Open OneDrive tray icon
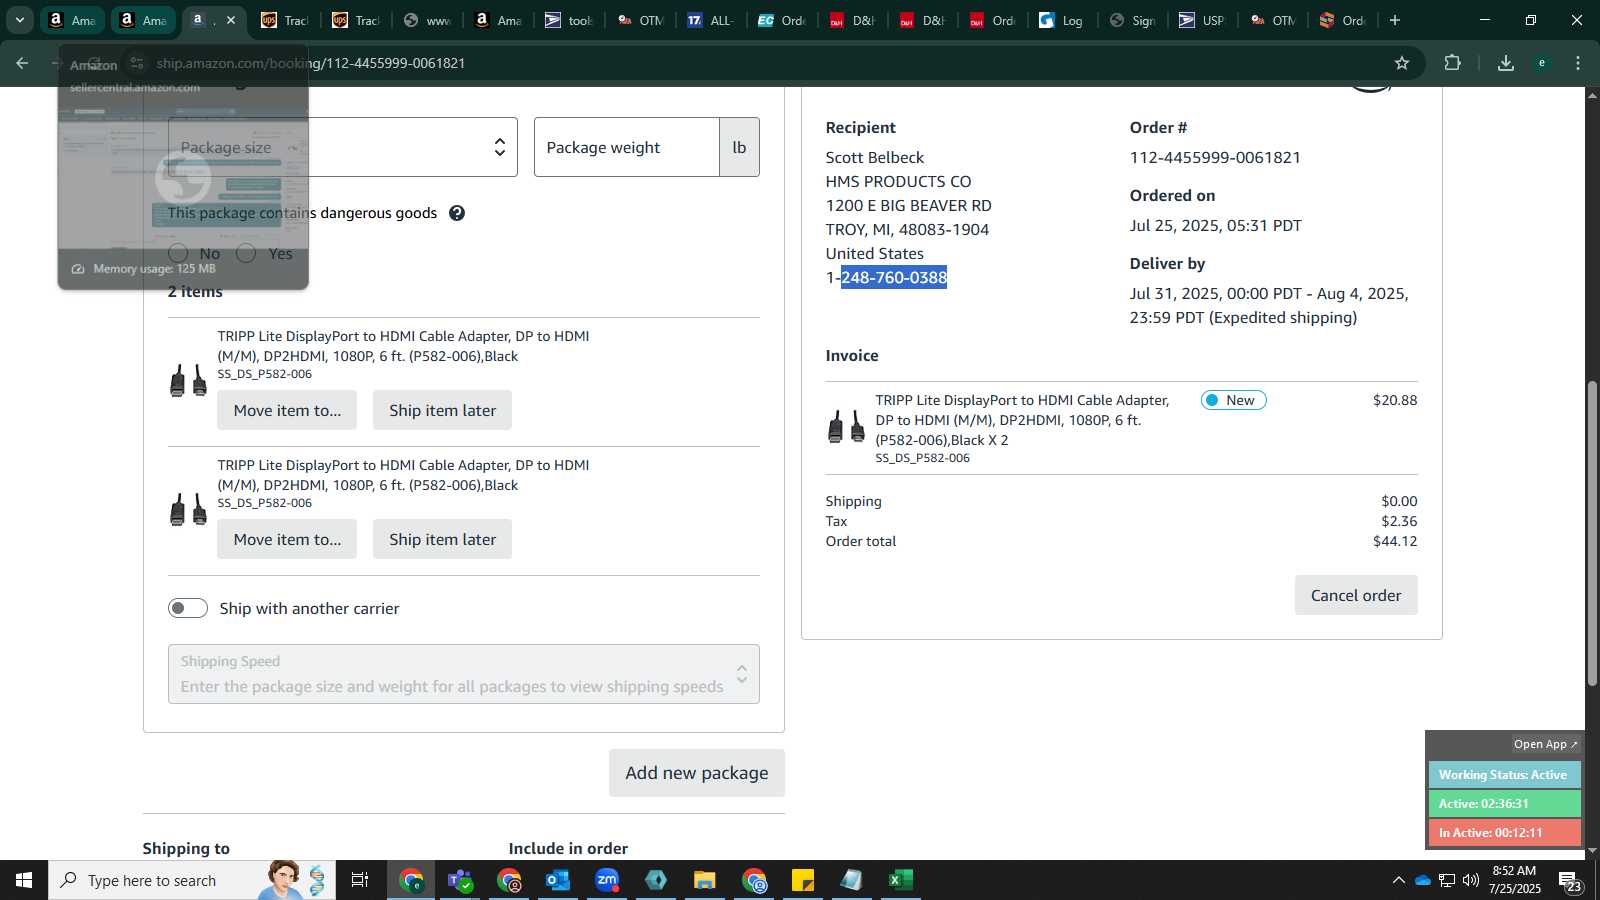1600x900 pixels. coord(1422,880)
